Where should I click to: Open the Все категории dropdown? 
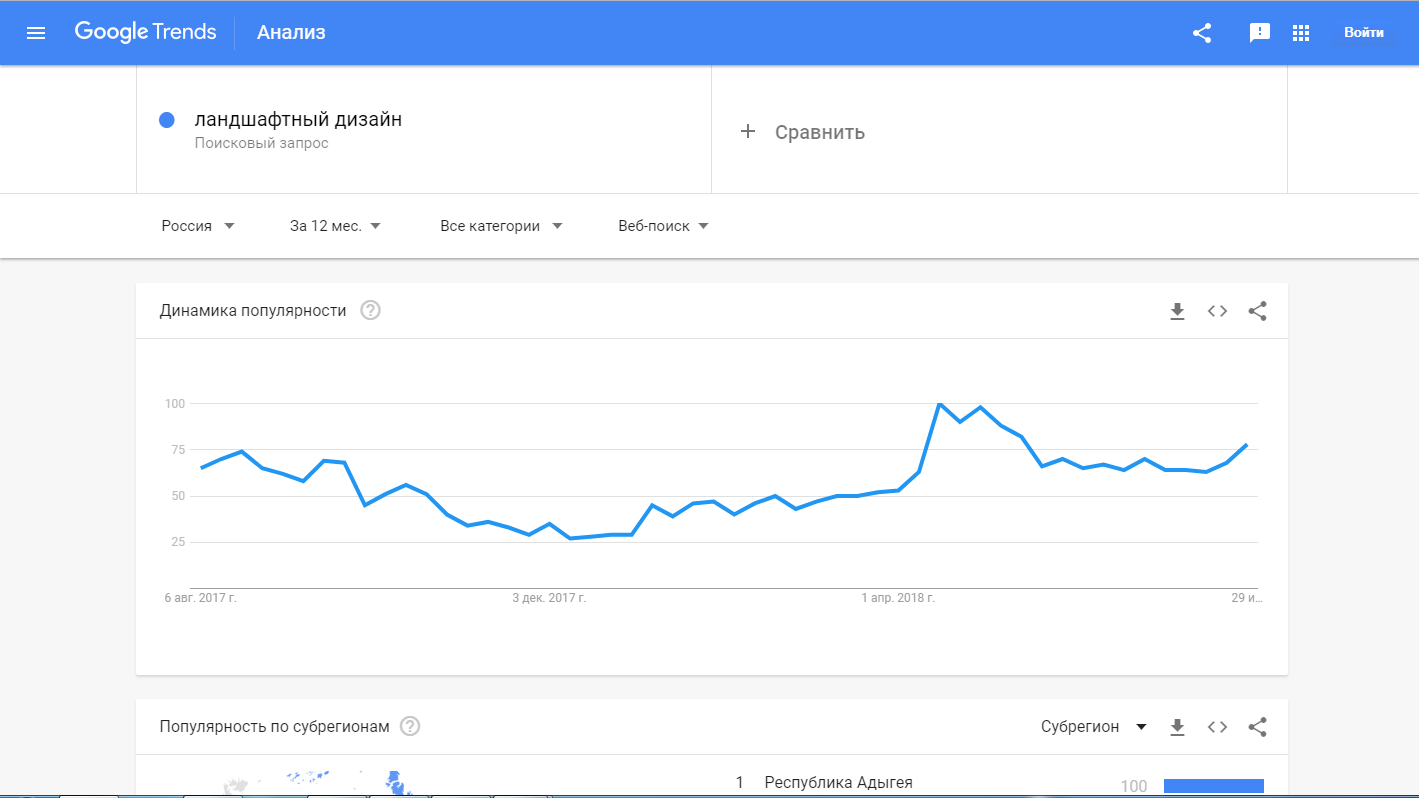click(501, 226)
